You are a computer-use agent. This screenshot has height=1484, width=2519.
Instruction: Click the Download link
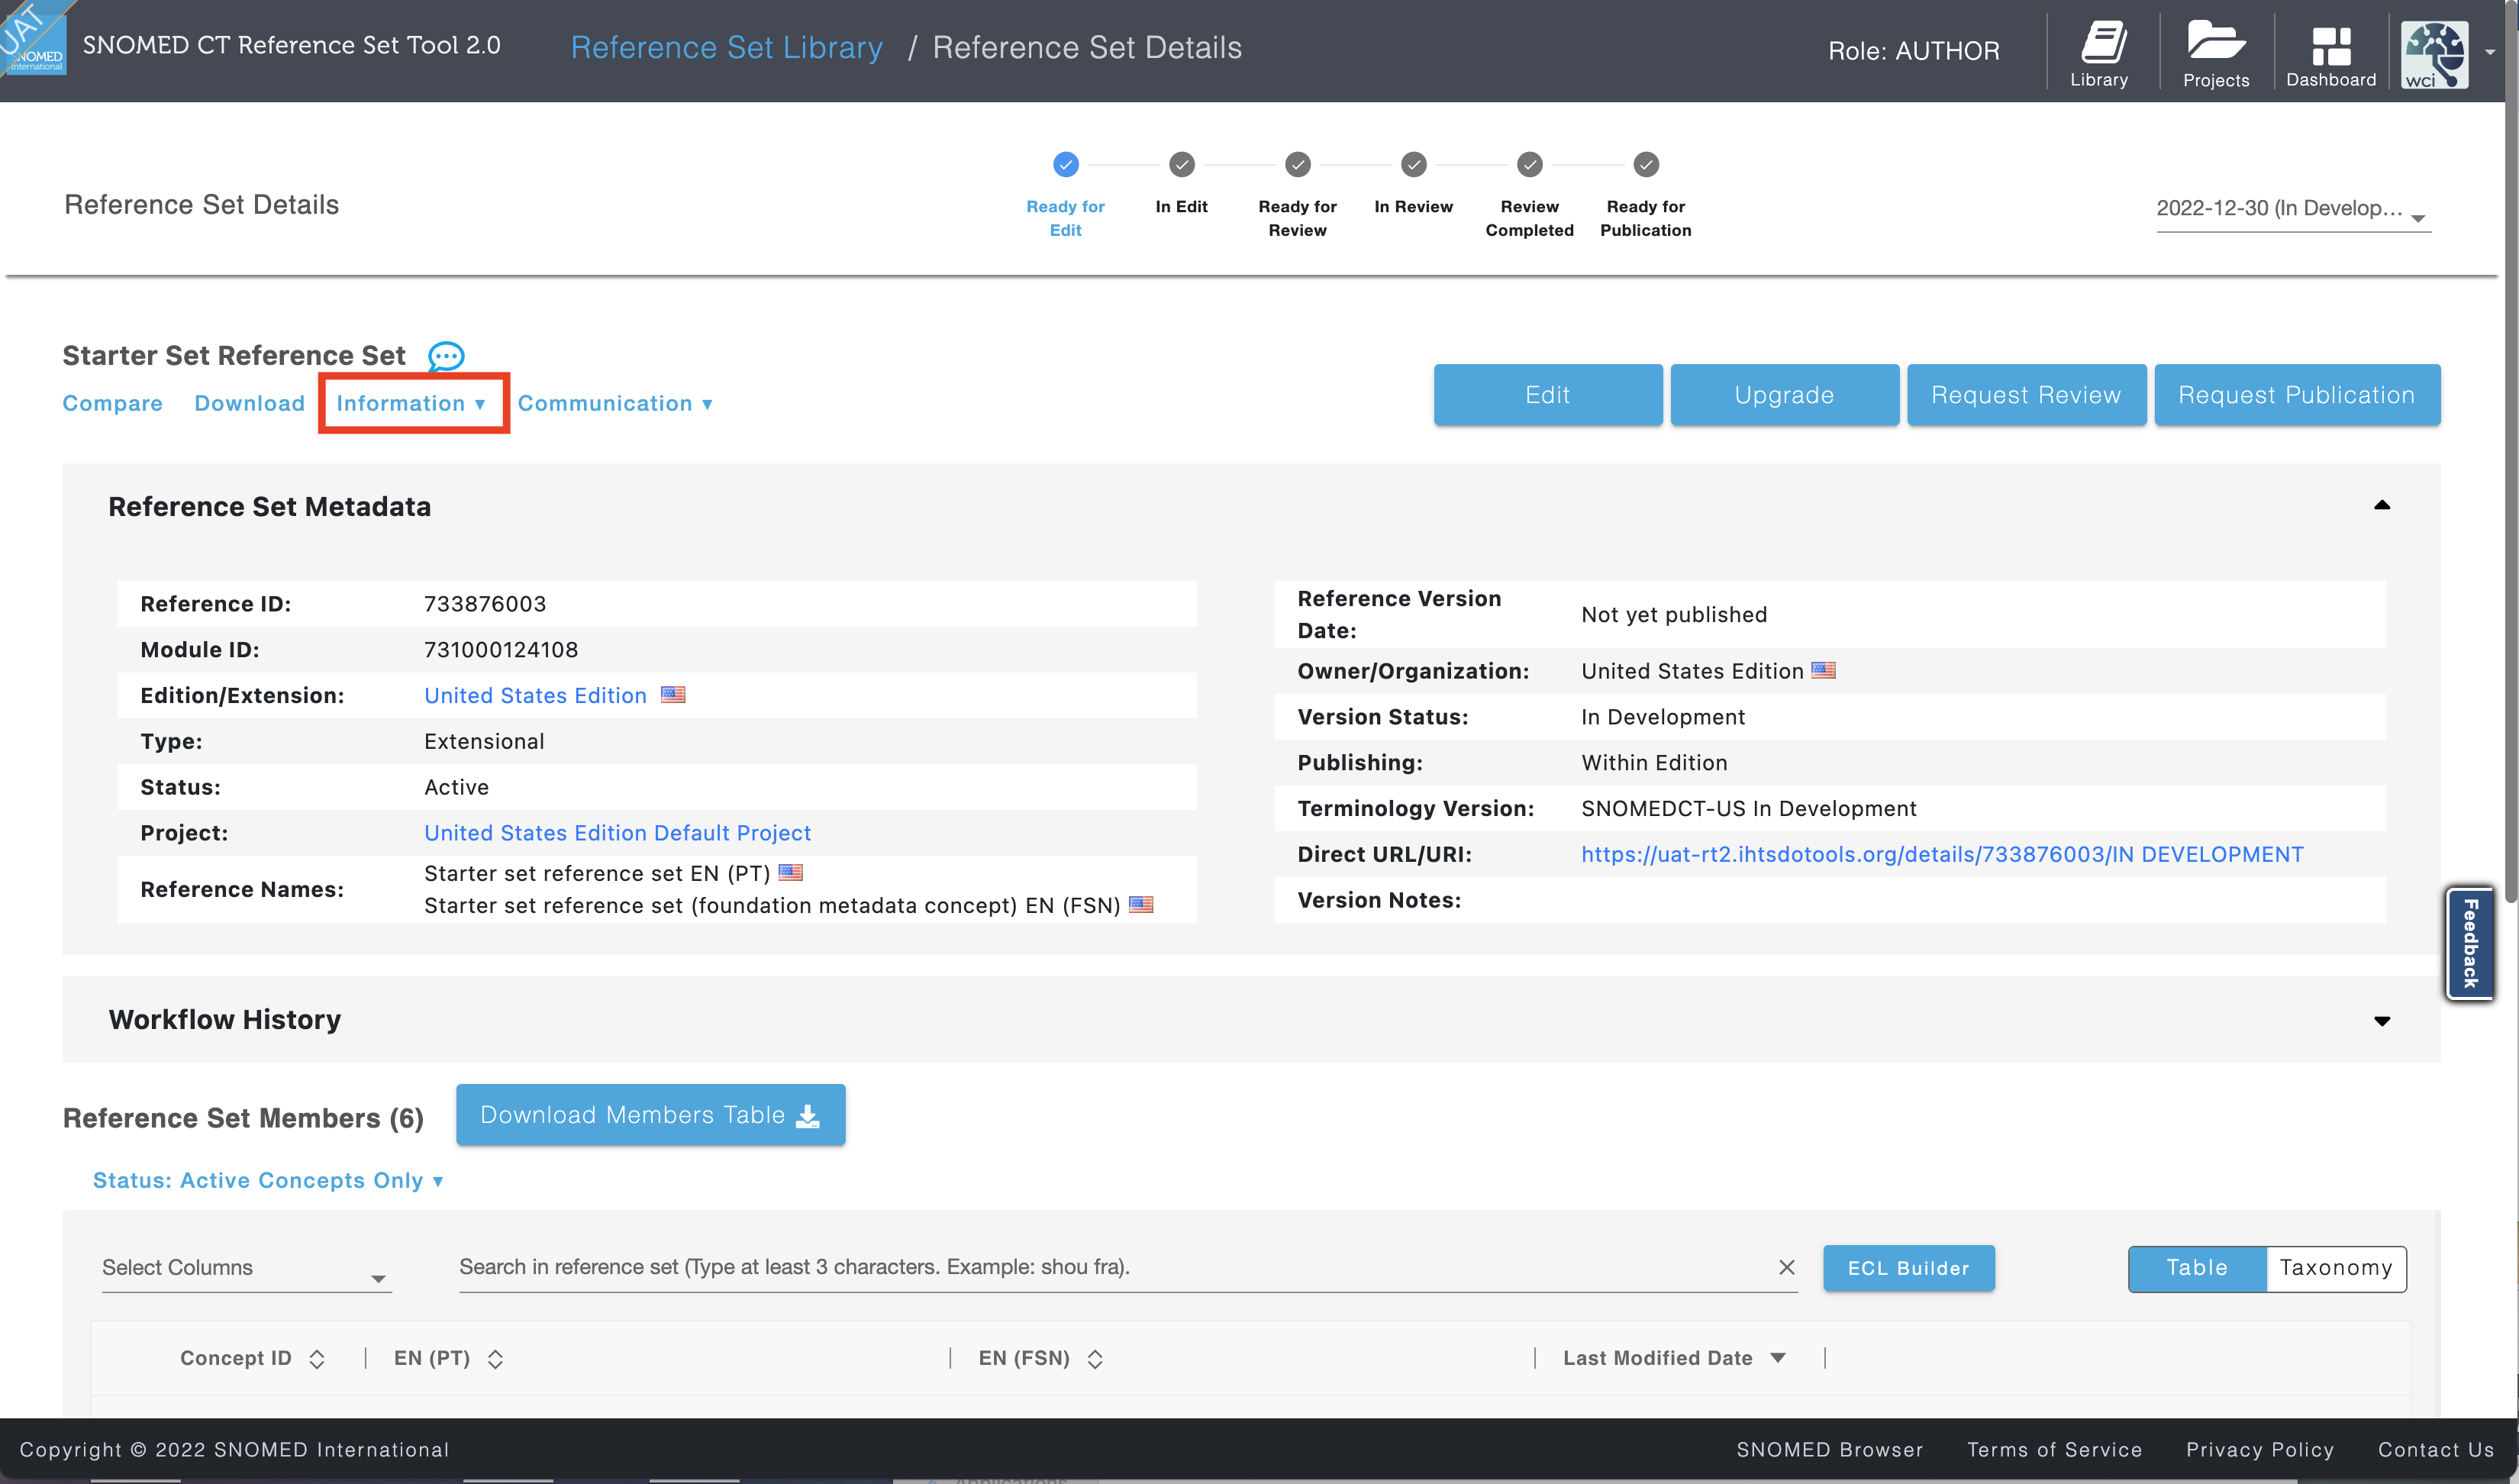click(x=249, y=403)
